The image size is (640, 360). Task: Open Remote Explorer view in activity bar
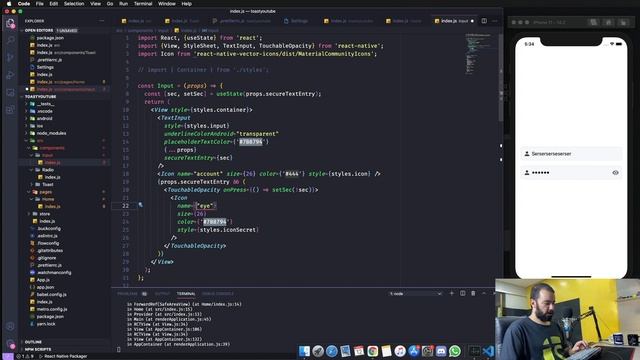(x=10, y=93)
